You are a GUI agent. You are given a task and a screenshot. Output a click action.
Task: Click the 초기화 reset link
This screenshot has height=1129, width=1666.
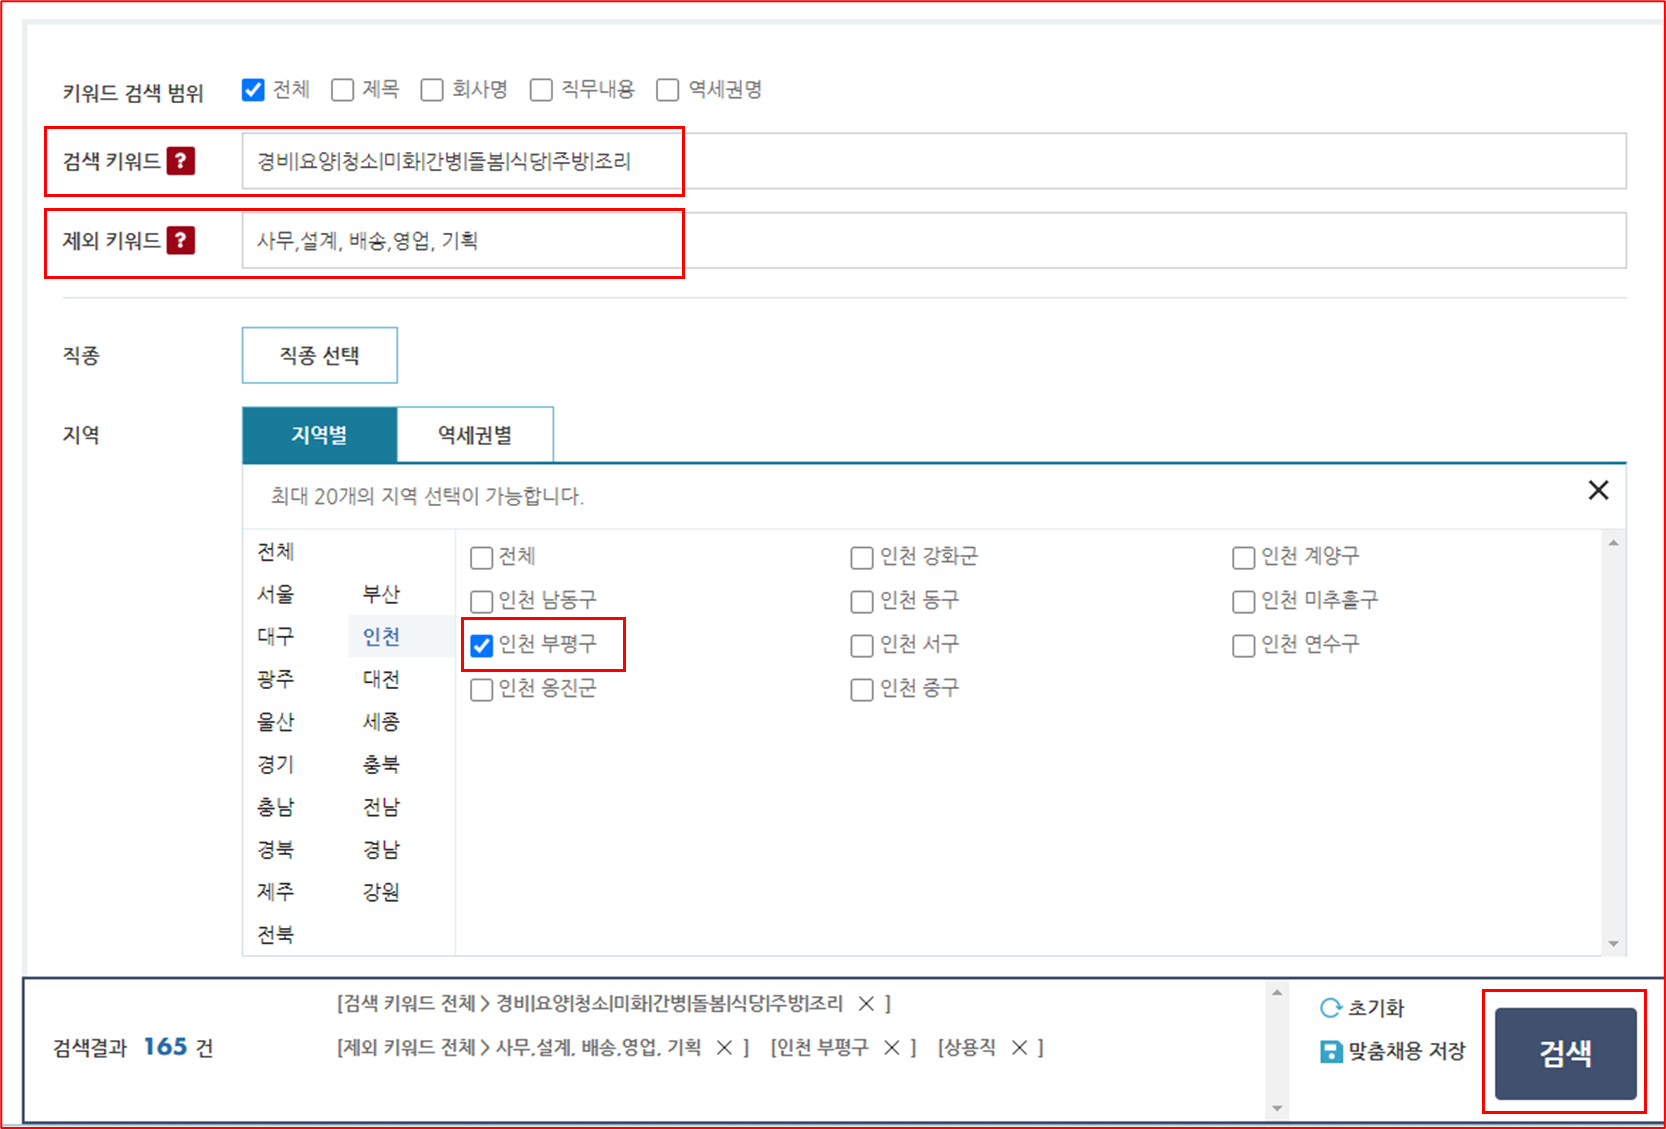coord(1376,1008)
